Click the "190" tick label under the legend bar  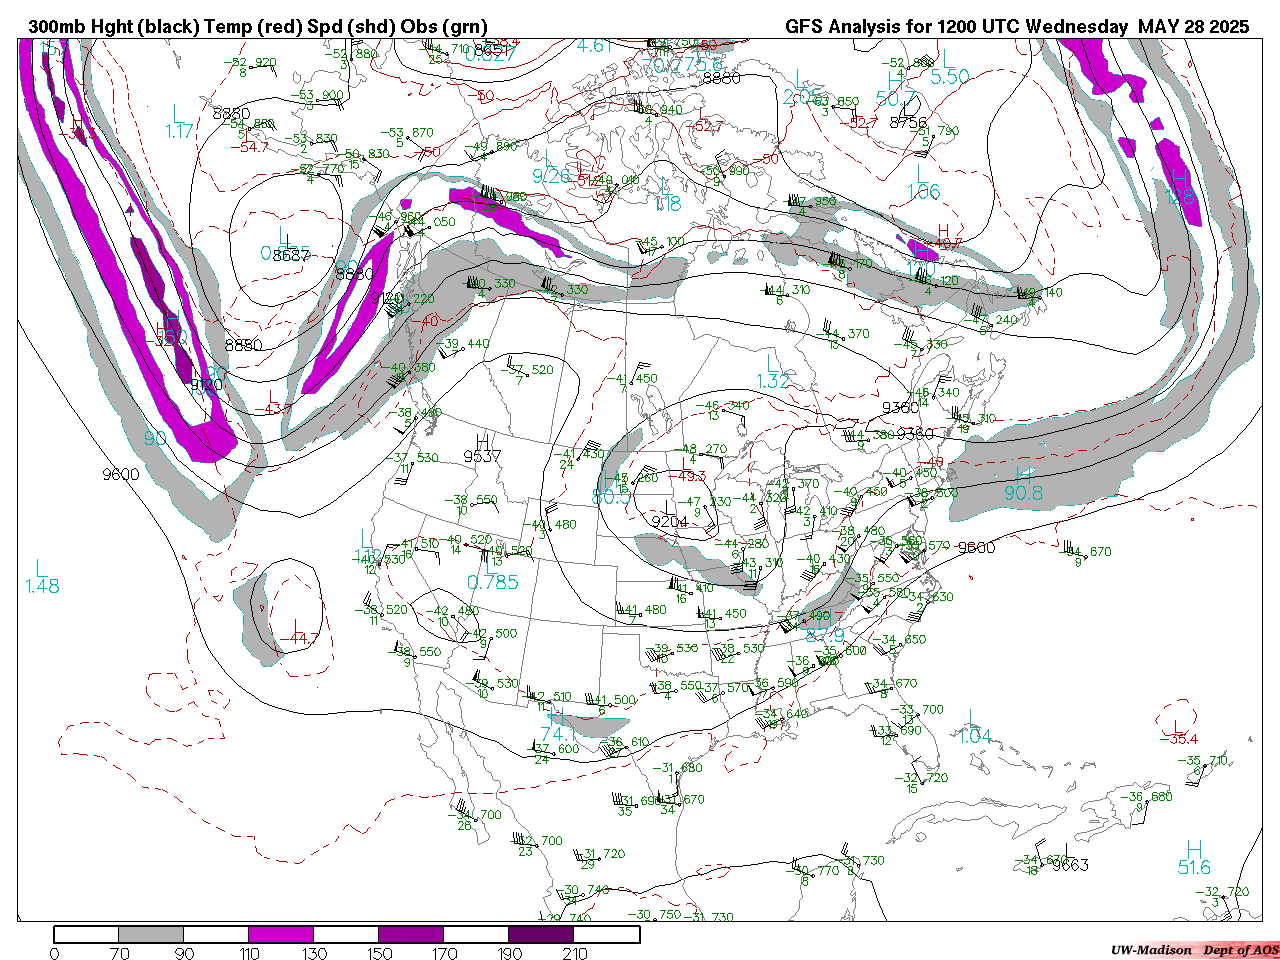[x=509, y=953]
